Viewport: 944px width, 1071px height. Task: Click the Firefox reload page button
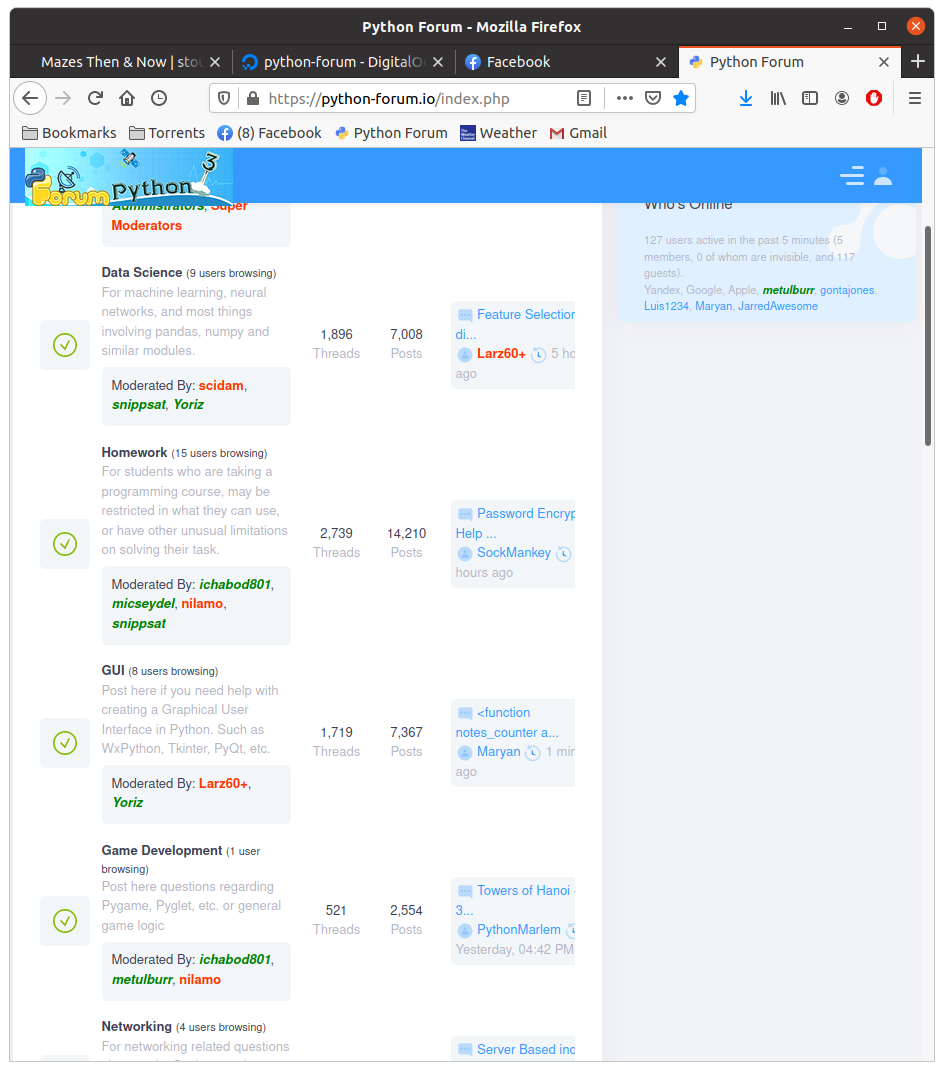click(x=95, y=98)
